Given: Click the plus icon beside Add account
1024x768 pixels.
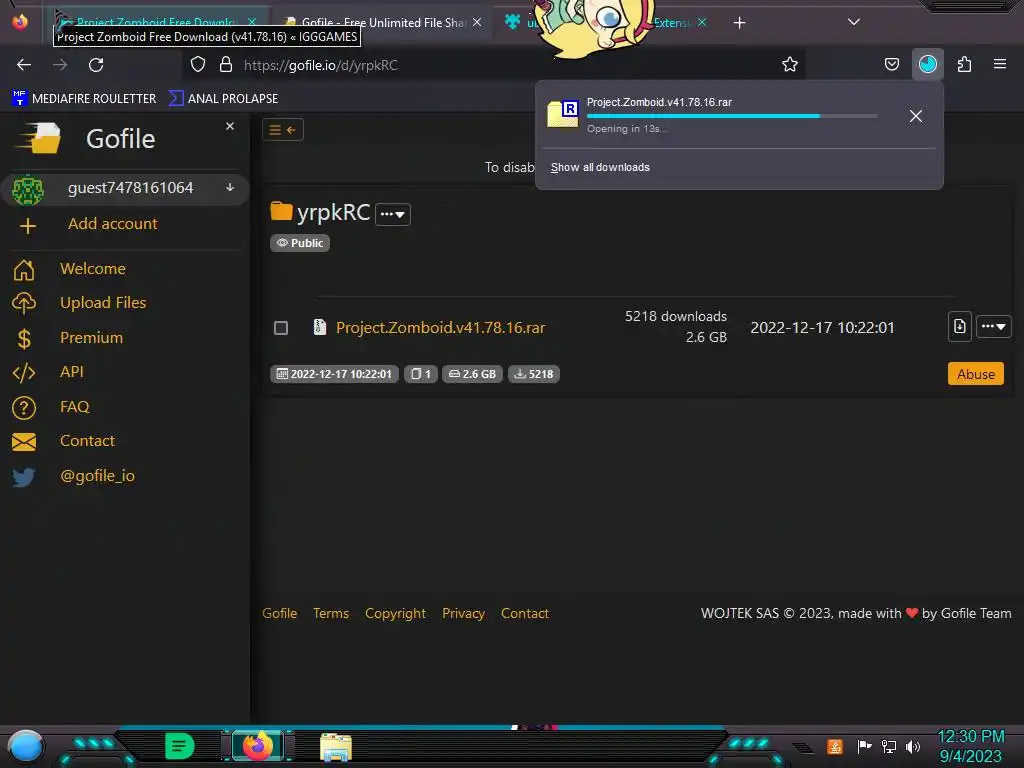Looking at the screenshot, I should [27, 226].
